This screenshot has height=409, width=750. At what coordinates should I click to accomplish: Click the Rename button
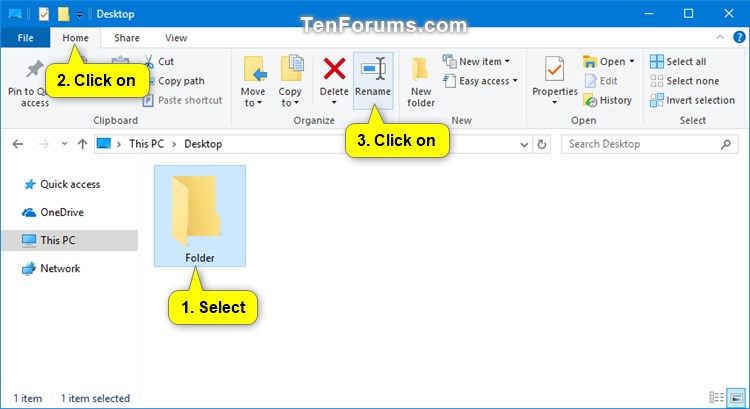pyautogui.click(x=373, y=80)
